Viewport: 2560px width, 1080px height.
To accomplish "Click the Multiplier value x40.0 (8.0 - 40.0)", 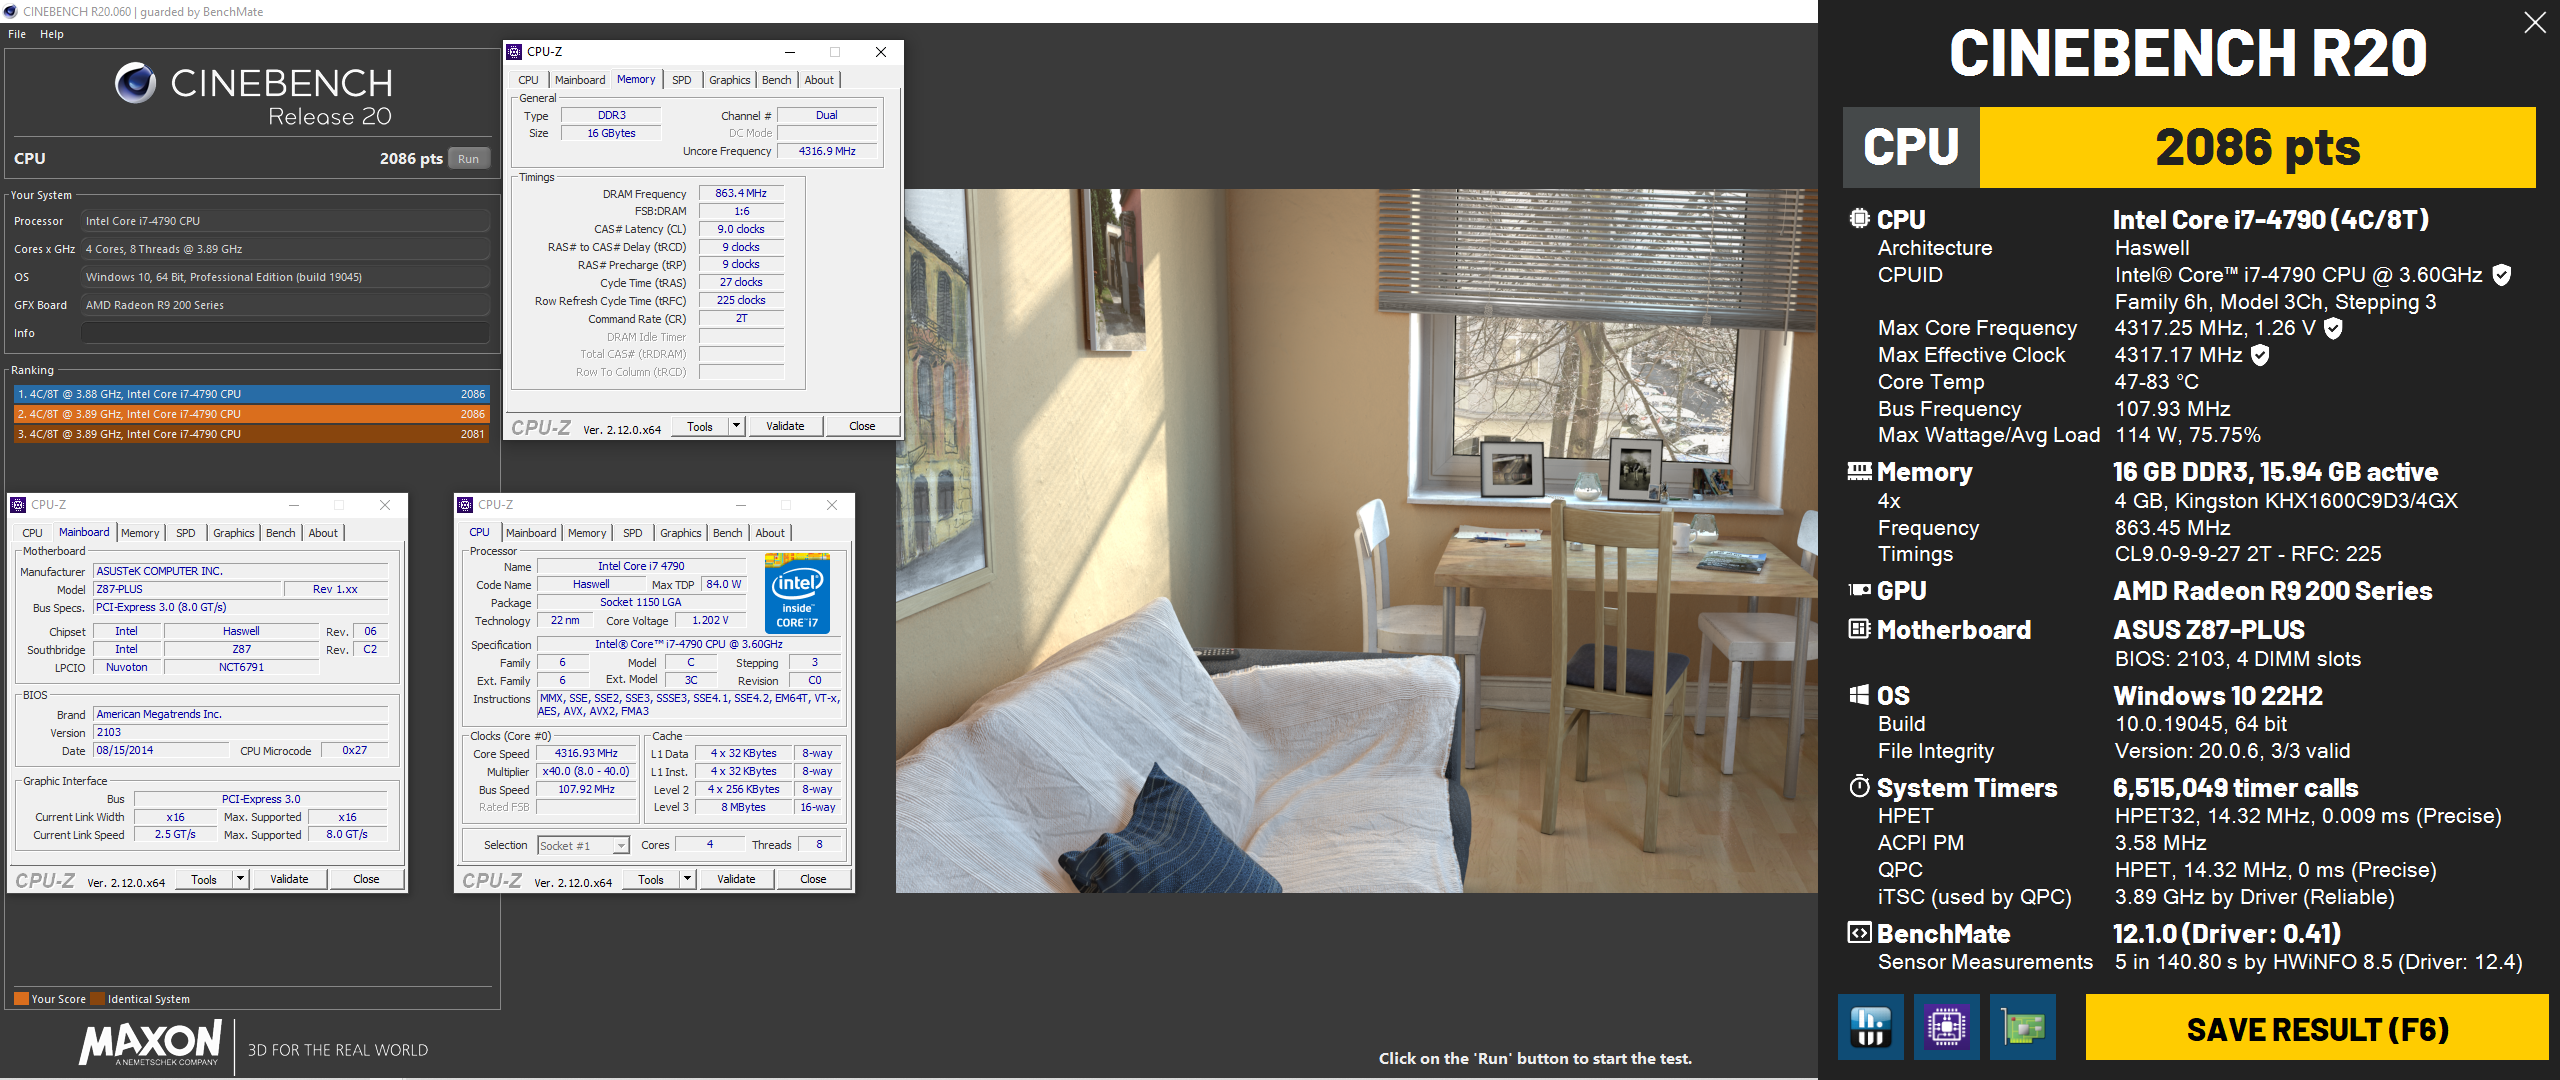I will [586, 771].
